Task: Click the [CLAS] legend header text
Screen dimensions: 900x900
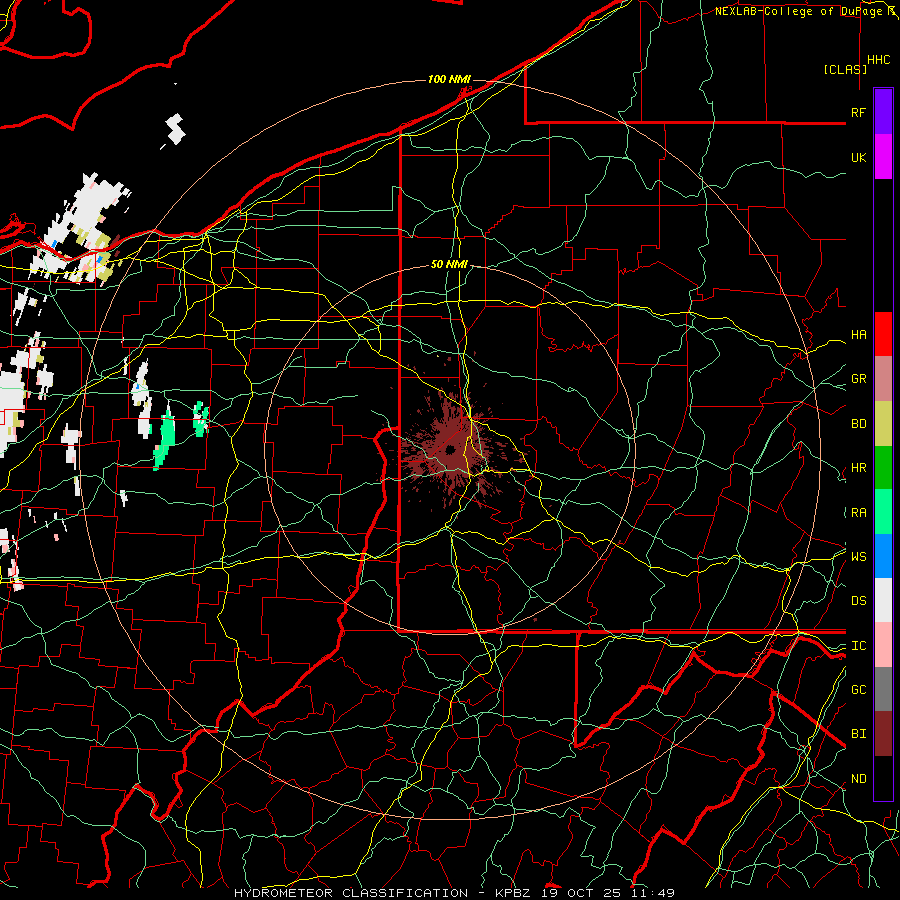Action: point(845,69)
